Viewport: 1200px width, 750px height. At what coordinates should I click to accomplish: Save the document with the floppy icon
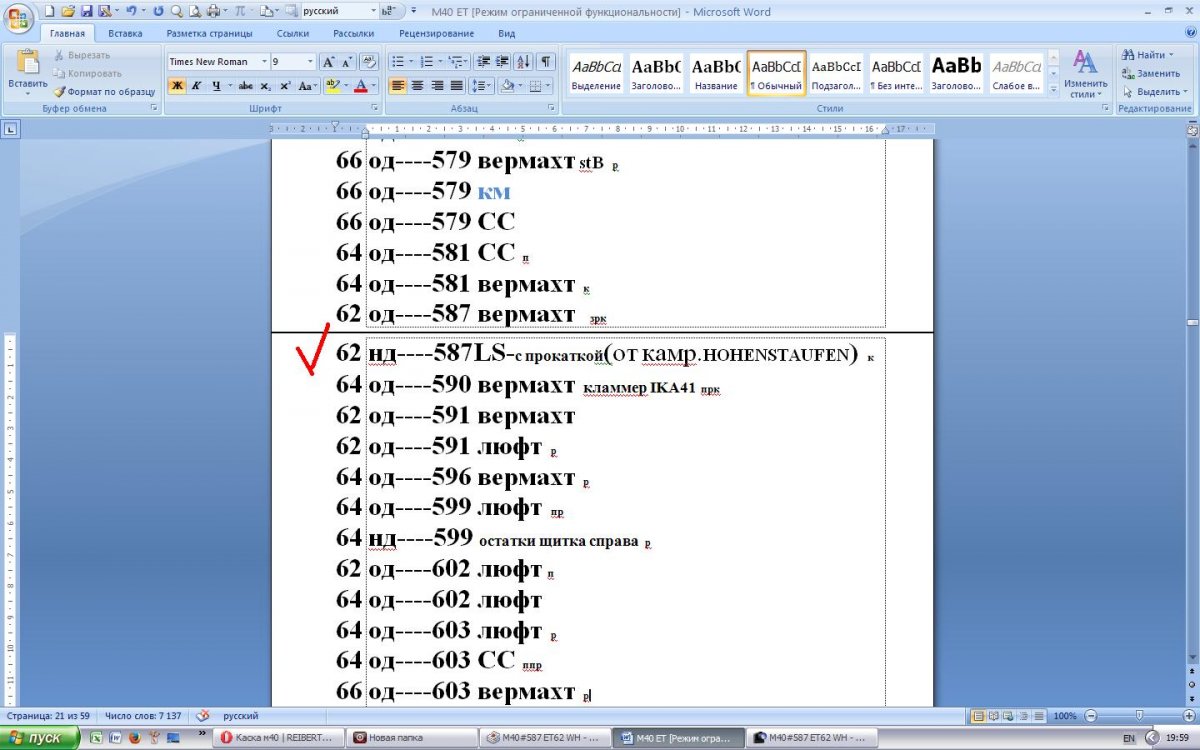tap(86, 11)
